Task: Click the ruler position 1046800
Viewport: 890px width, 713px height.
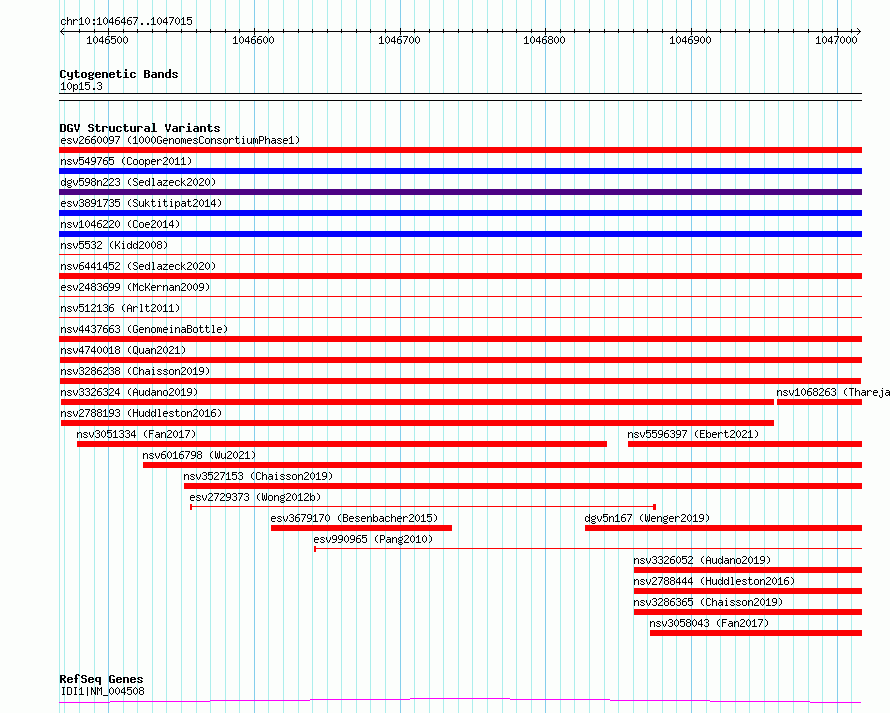Action: (x=544, y=40)
